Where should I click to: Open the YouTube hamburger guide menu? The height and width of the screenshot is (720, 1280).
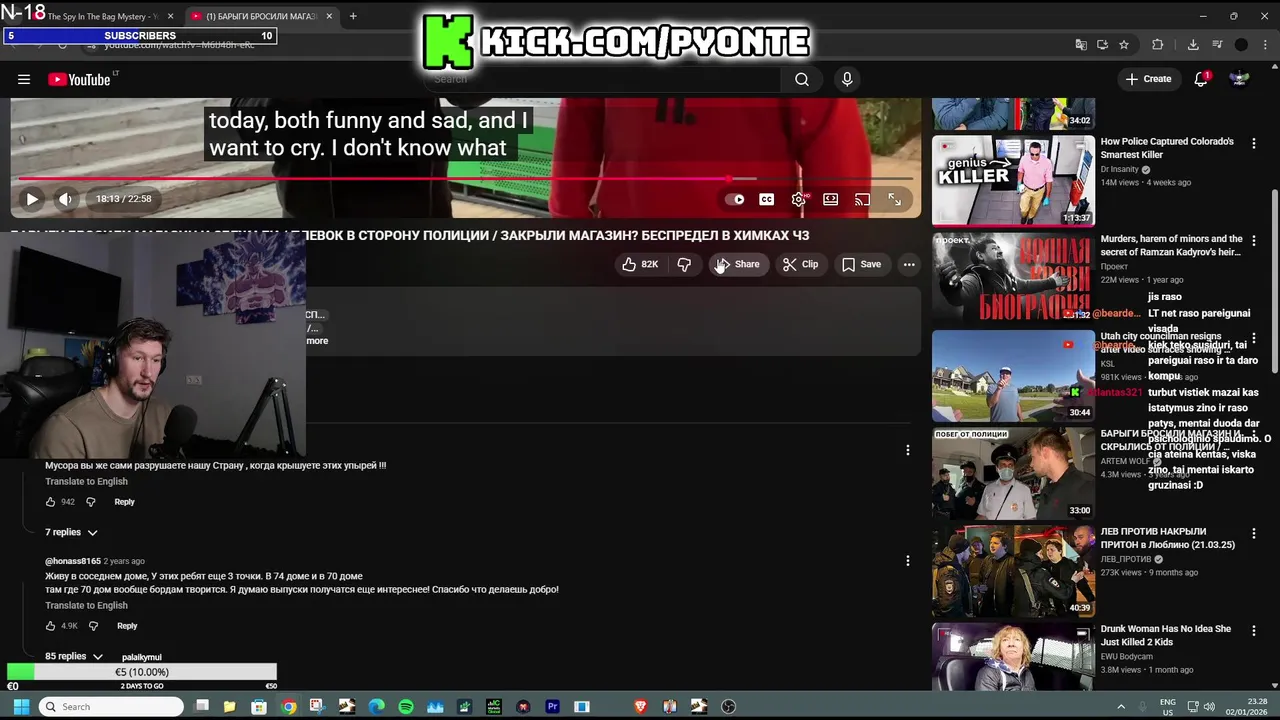[24, 79]
